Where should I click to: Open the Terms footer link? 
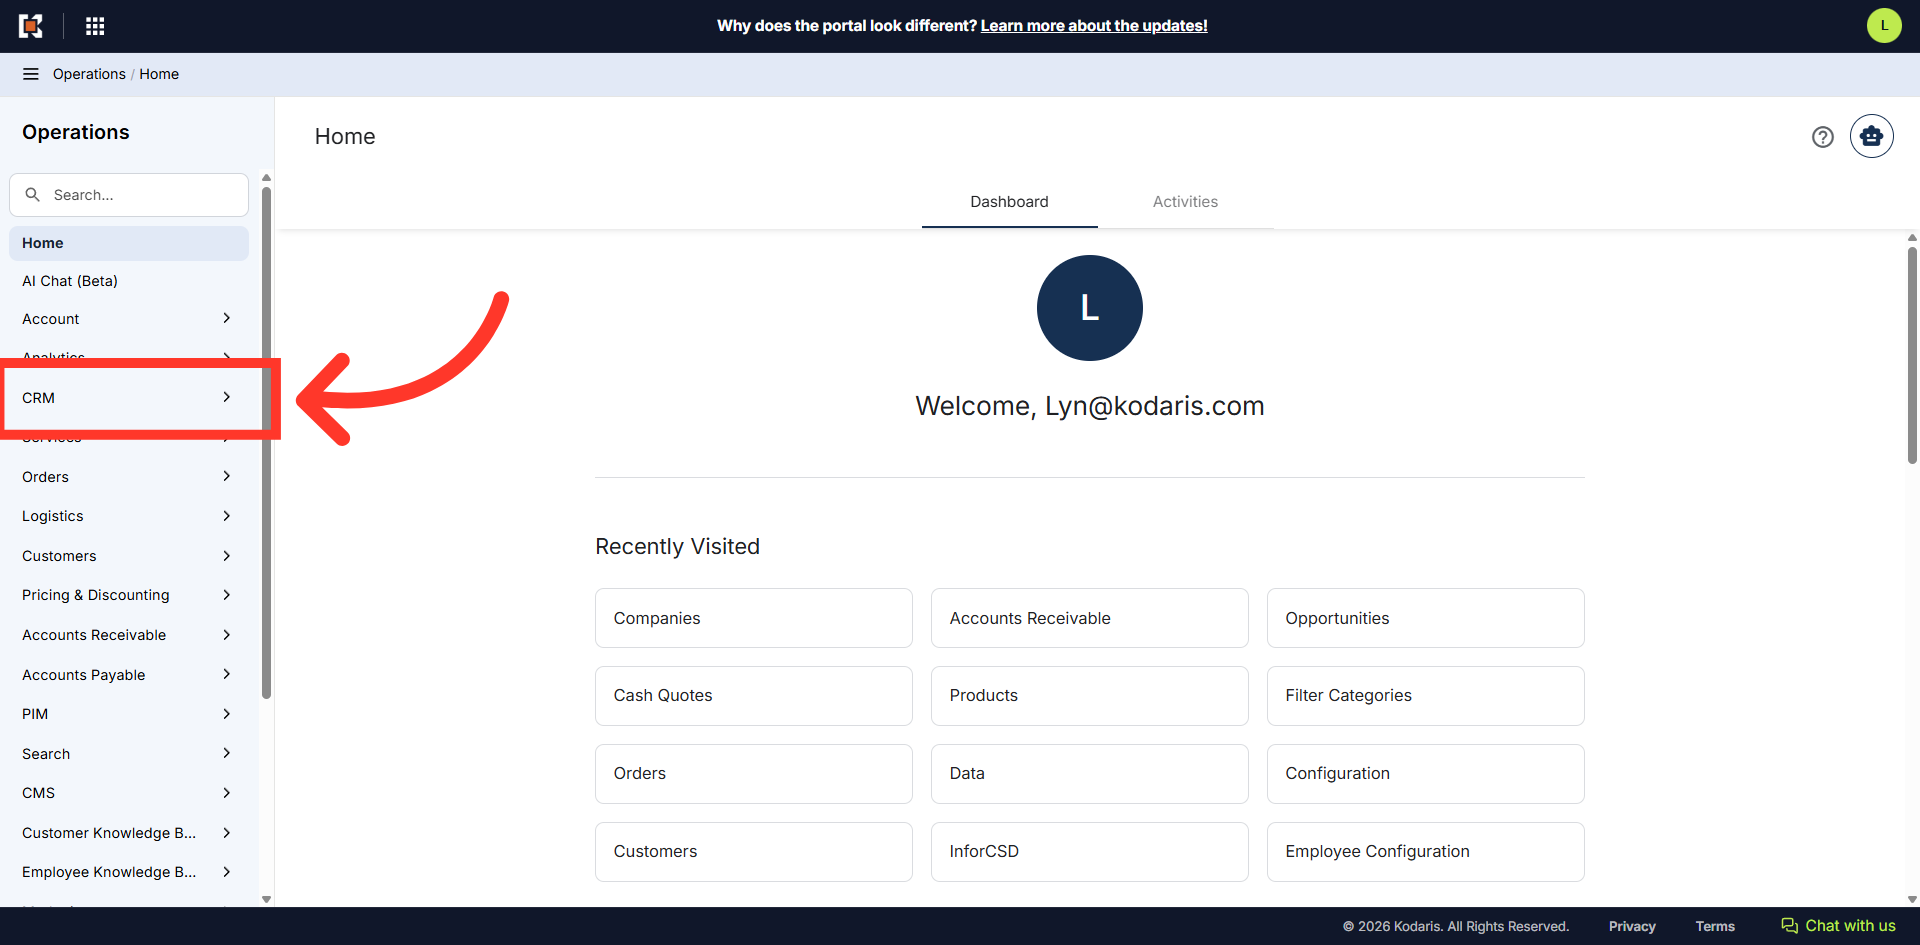coord(1715,927)
